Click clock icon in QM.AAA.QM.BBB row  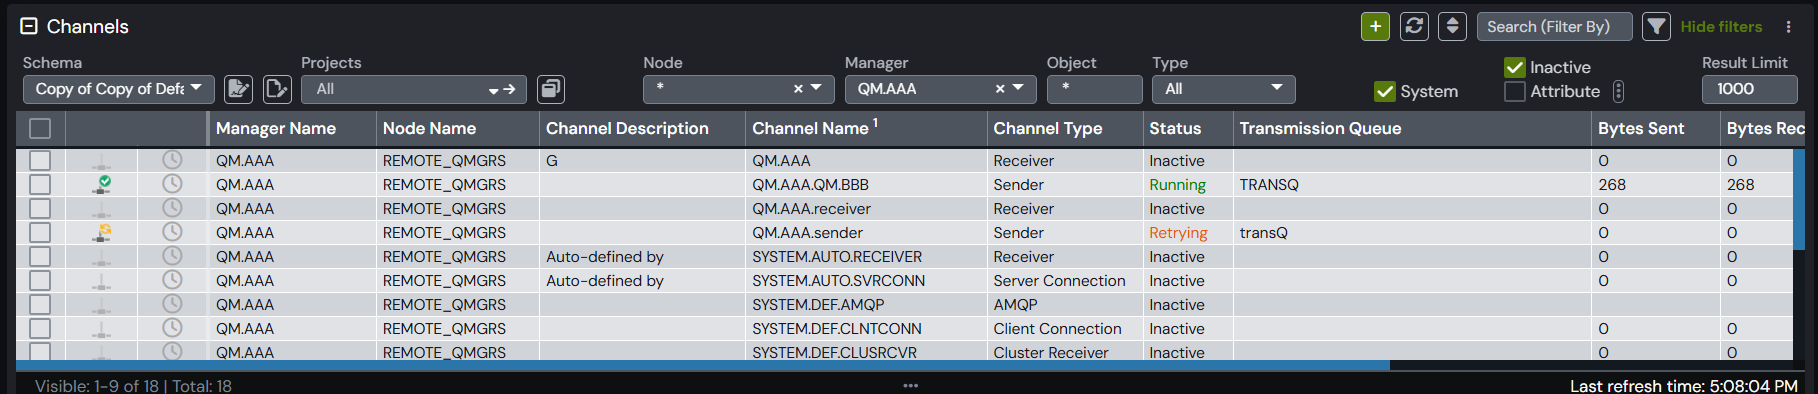coord(172,184)
